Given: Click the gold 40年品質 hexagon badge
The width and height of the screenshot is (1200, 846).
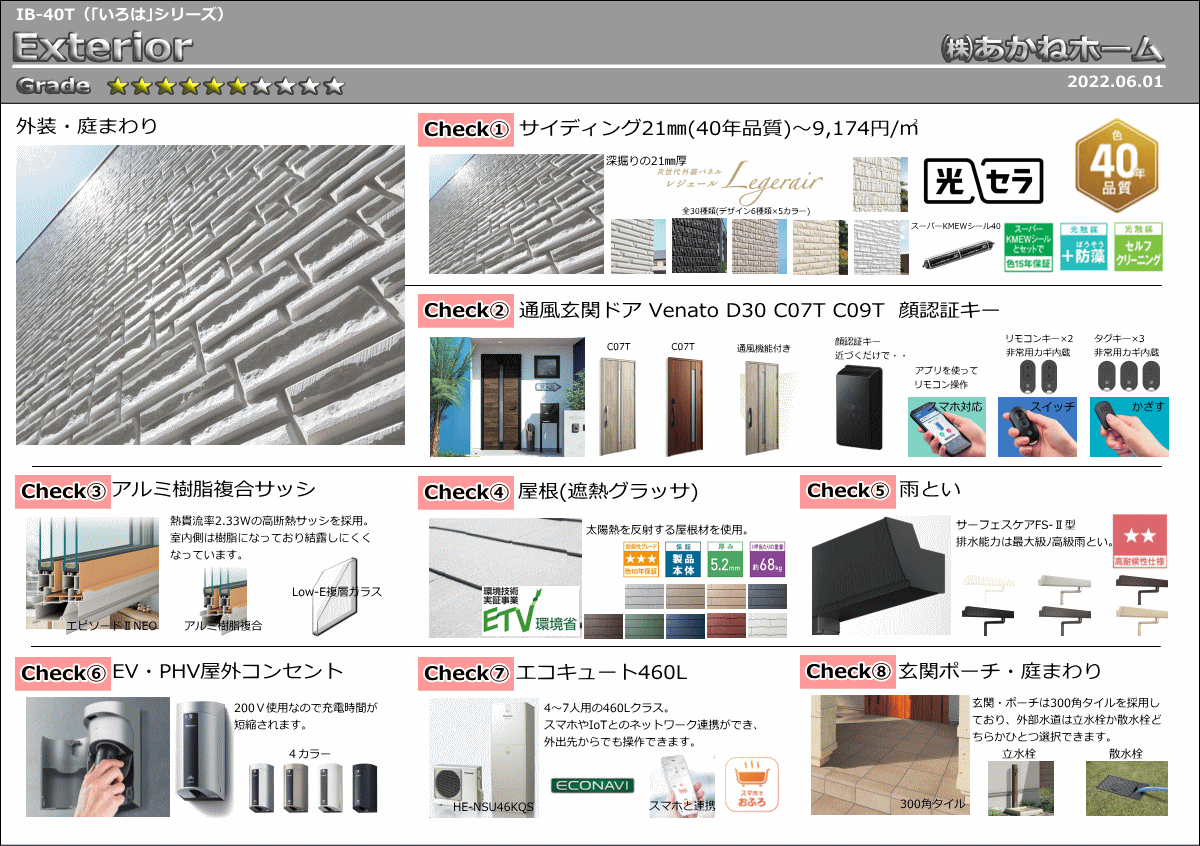Looking at the screenshot, I should (x=1118, y=164).
